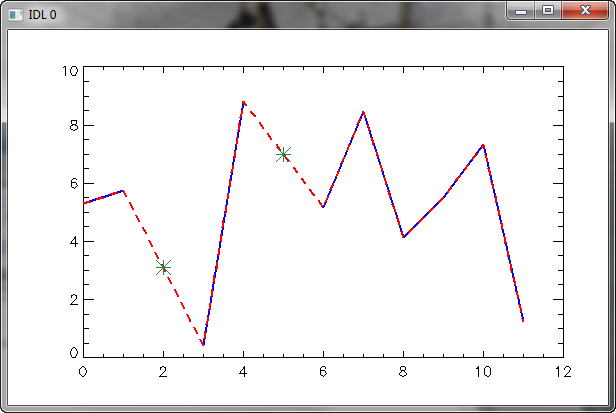Image resolution: width=616 pixels, height=413 pixels.
Task: Click the plot peak at x=4
Action: point(244,103)
